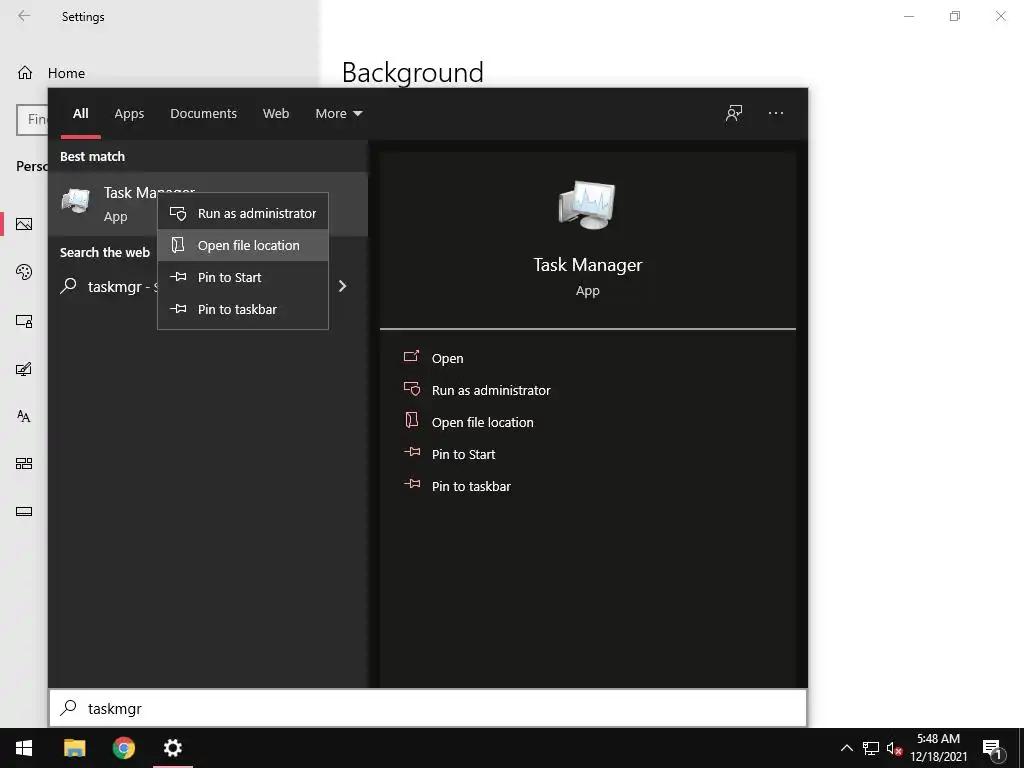Click Open in the preview pane
Image resolution: width=1024 pixels, height=768 pixels.
[x=447, y=359]
